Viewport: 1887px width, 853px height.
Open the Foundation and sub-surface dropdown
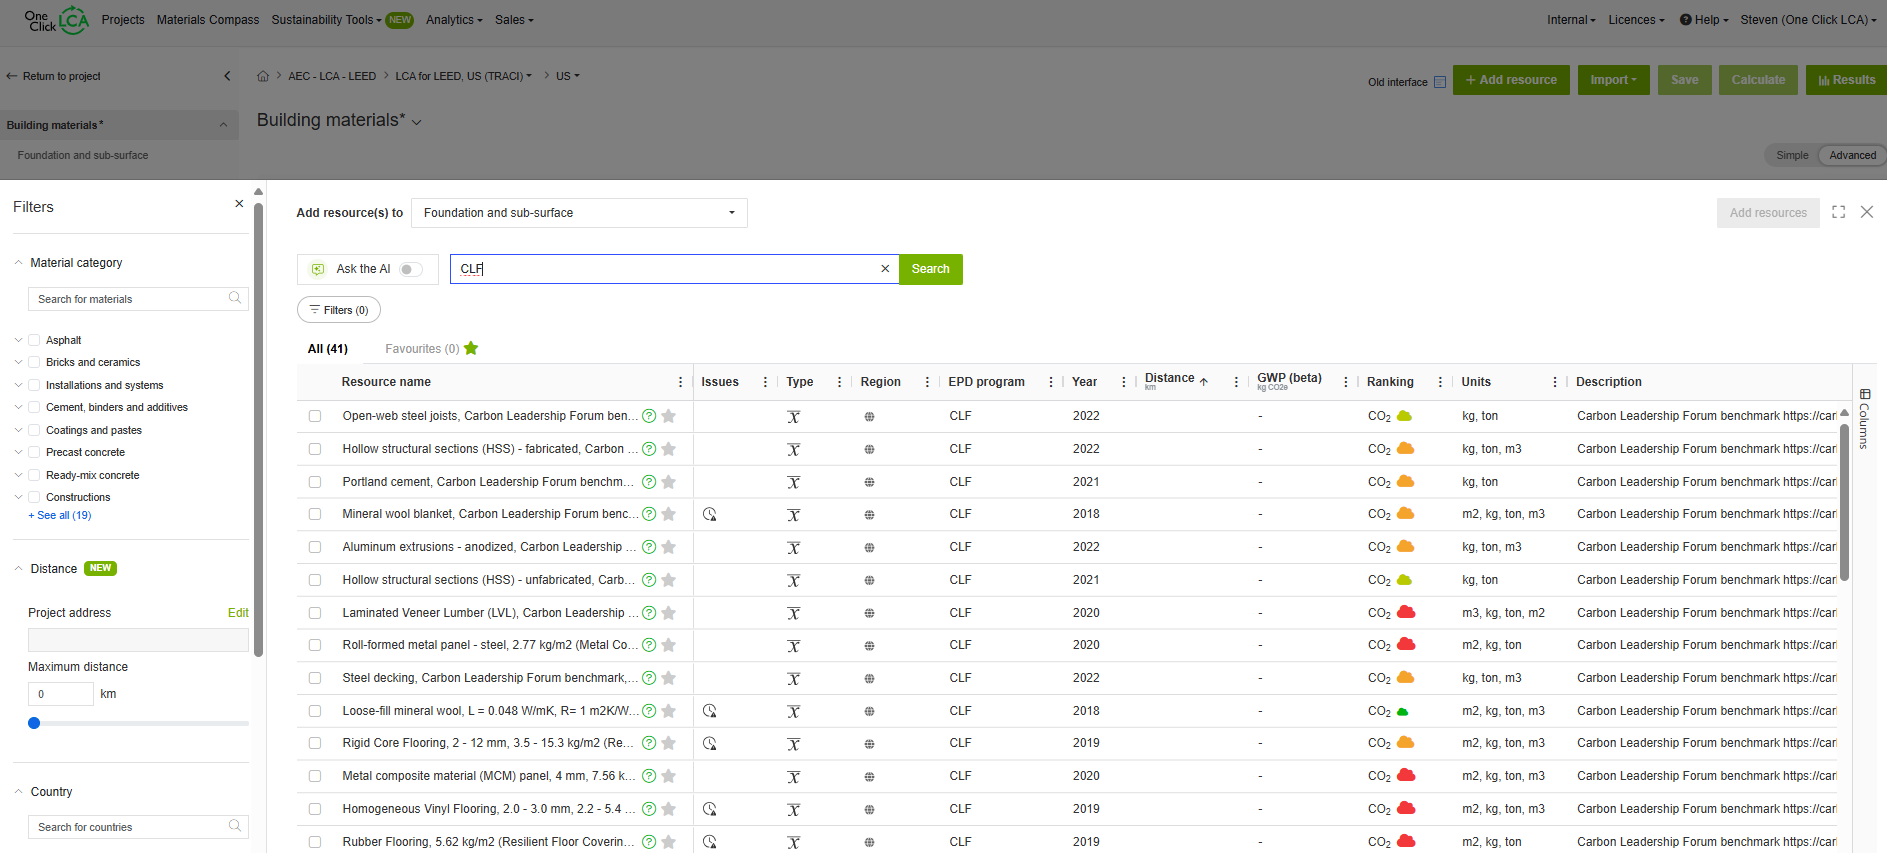579,213
